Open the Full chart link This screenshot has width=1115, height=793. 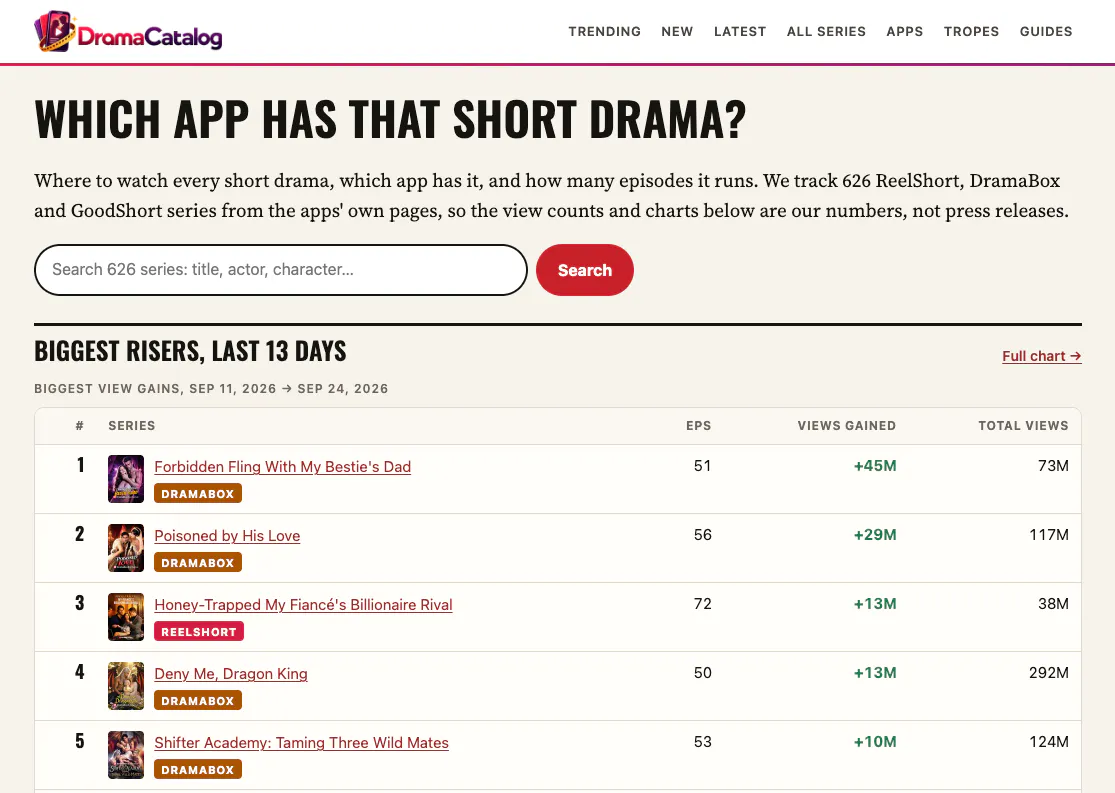(x=1042, y=356)
